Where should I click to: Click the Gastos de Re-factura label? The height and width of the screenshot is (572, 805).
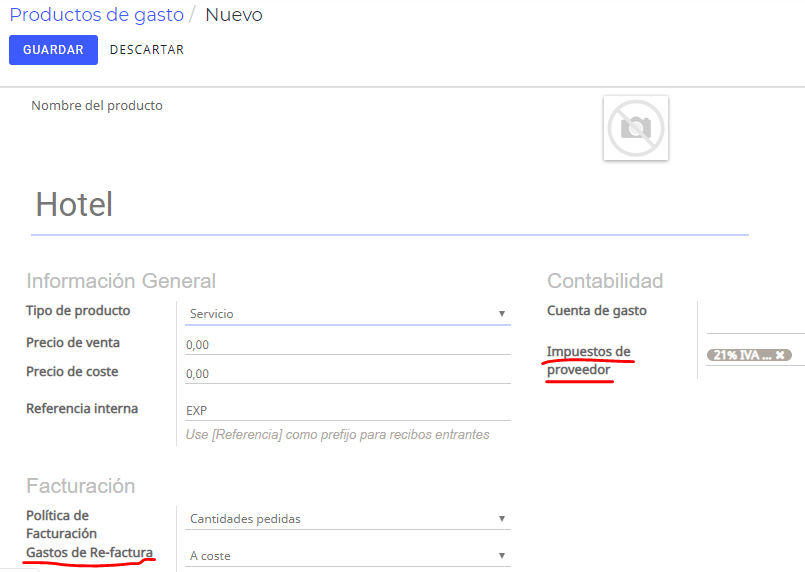[89, 552]
